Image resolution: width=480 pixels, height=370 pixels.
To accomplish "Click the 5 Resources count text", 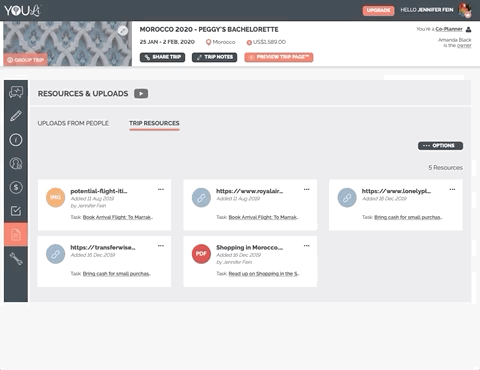I will point(446,168).
